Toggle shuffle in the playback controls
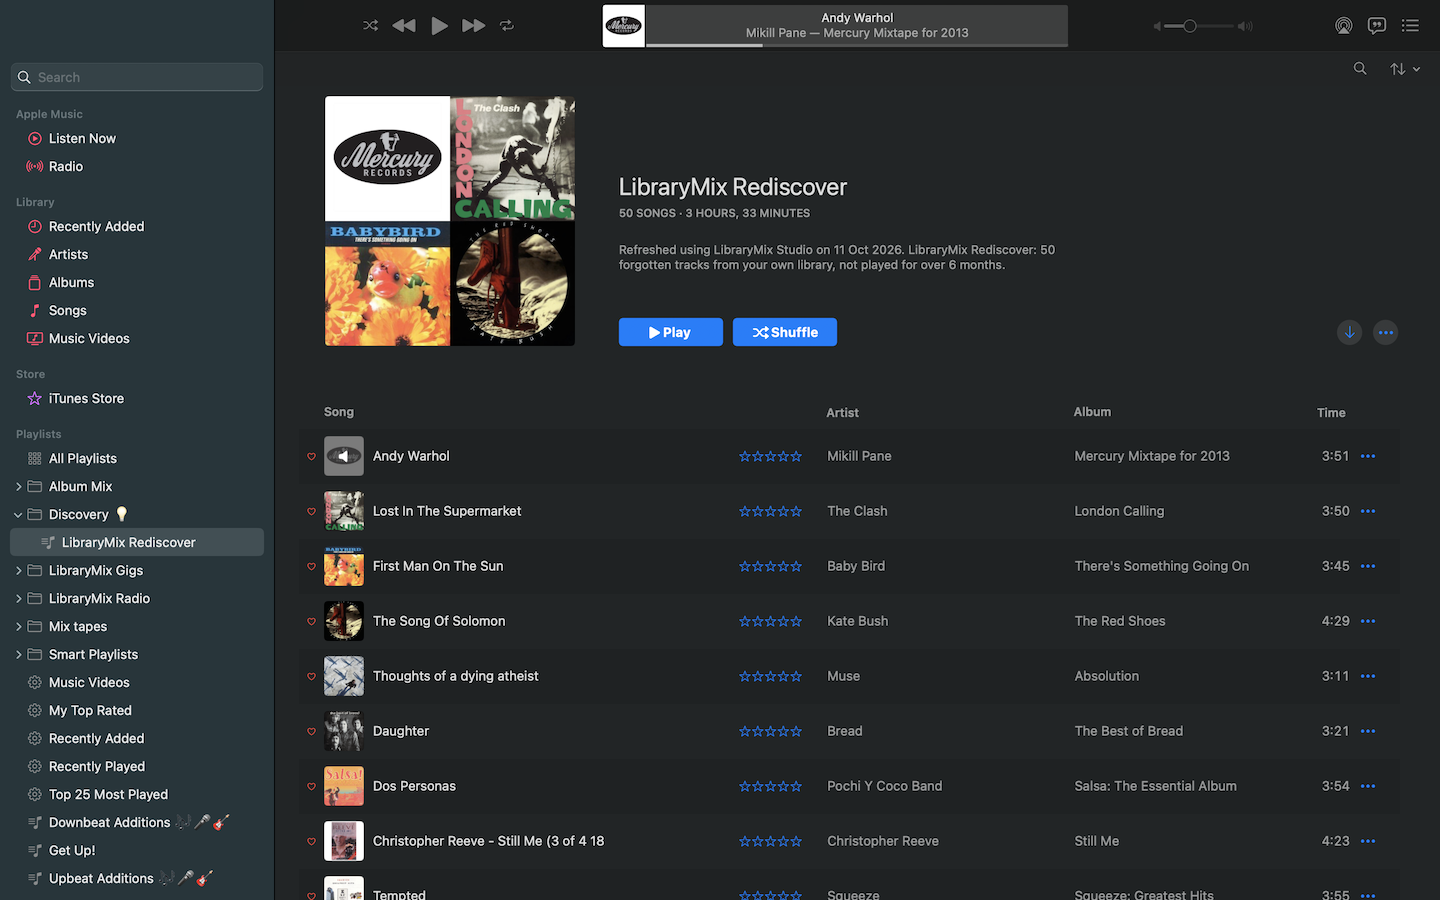Viewport: 1440px width, 900px height. (x=370, y=26)
